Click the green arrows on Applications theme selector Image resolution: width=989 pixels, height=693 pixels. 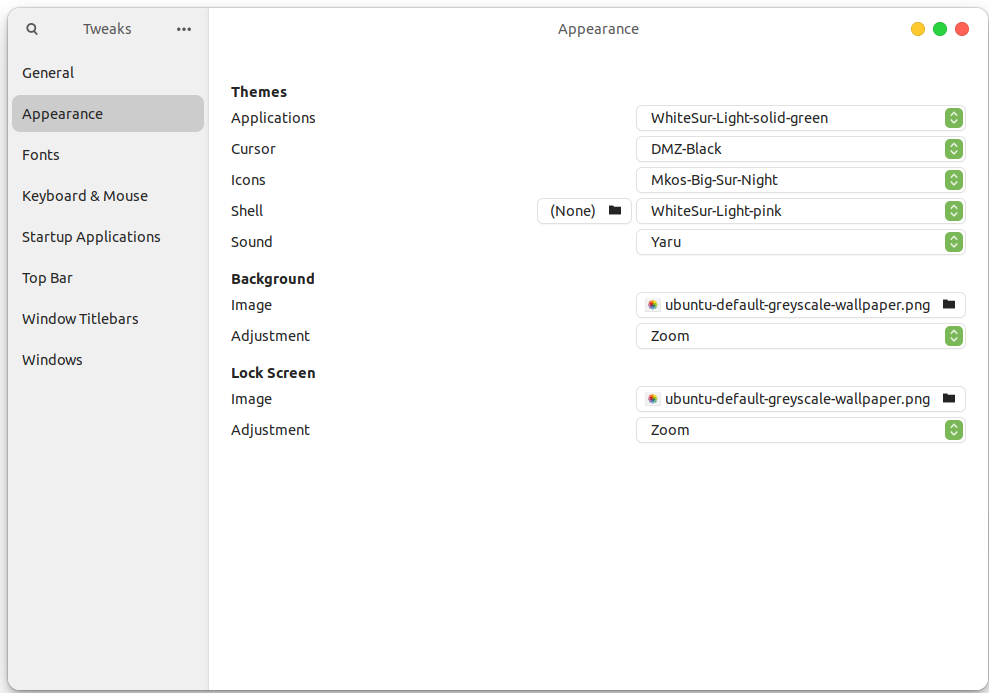tap(954, 118)
